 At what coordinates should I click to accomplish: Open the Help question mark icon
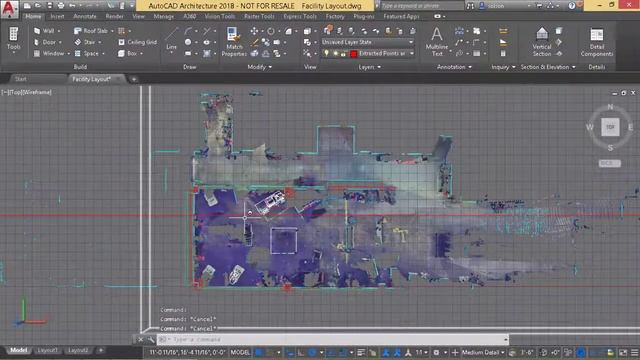(x=572, y=6)
